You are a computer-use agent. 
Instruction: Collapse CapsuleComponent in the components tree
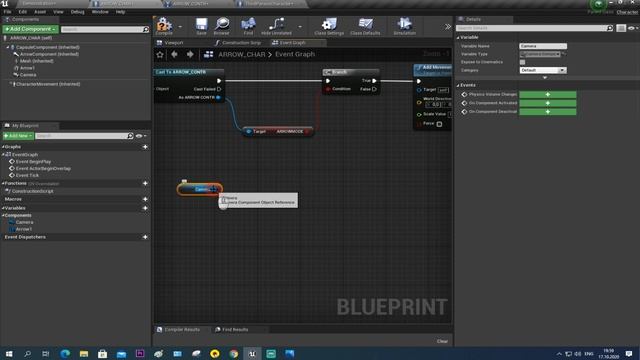pos(8,47)
